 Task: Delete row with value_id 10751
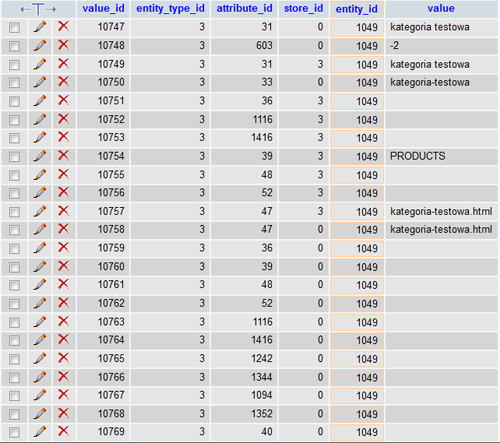tap(64, 100)
